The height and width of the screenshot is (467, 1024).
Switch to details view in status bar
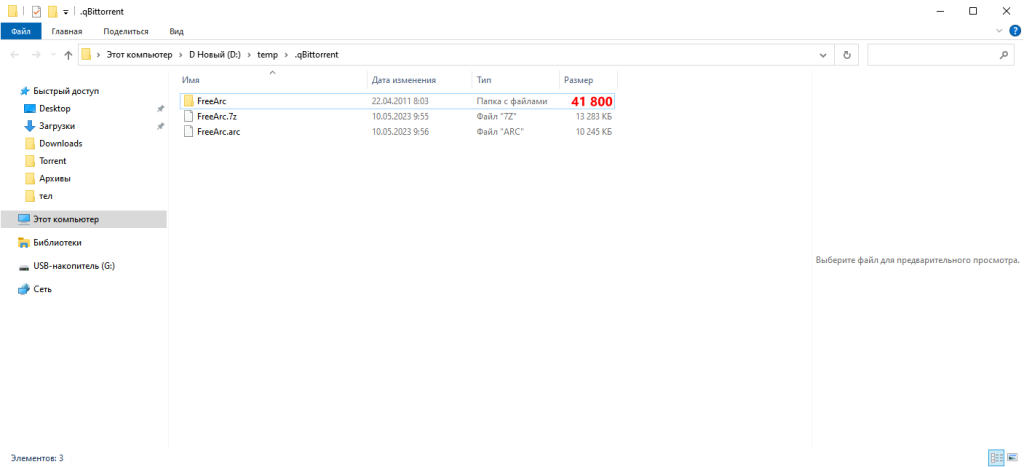[996, 458]
